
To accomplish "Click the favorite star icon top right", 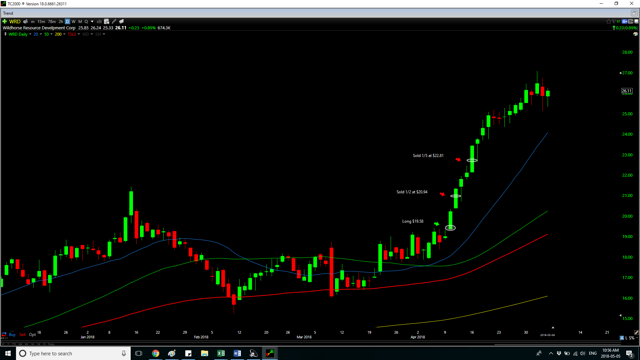I will (x=608, y=21).
